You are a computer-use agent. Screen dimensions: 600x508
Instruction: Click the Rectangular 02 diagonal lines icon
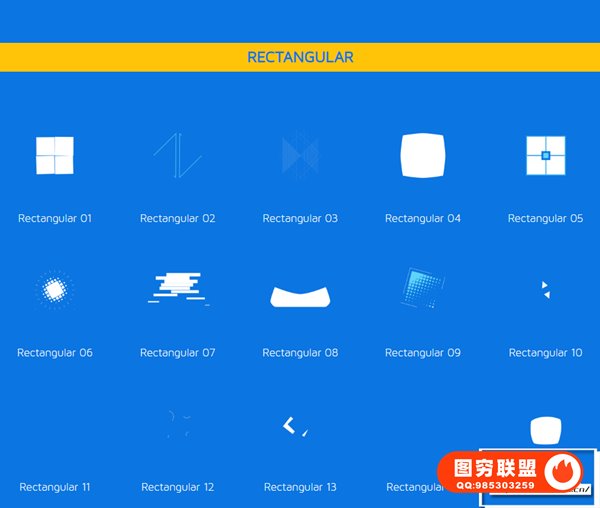[x=177, y=157]
